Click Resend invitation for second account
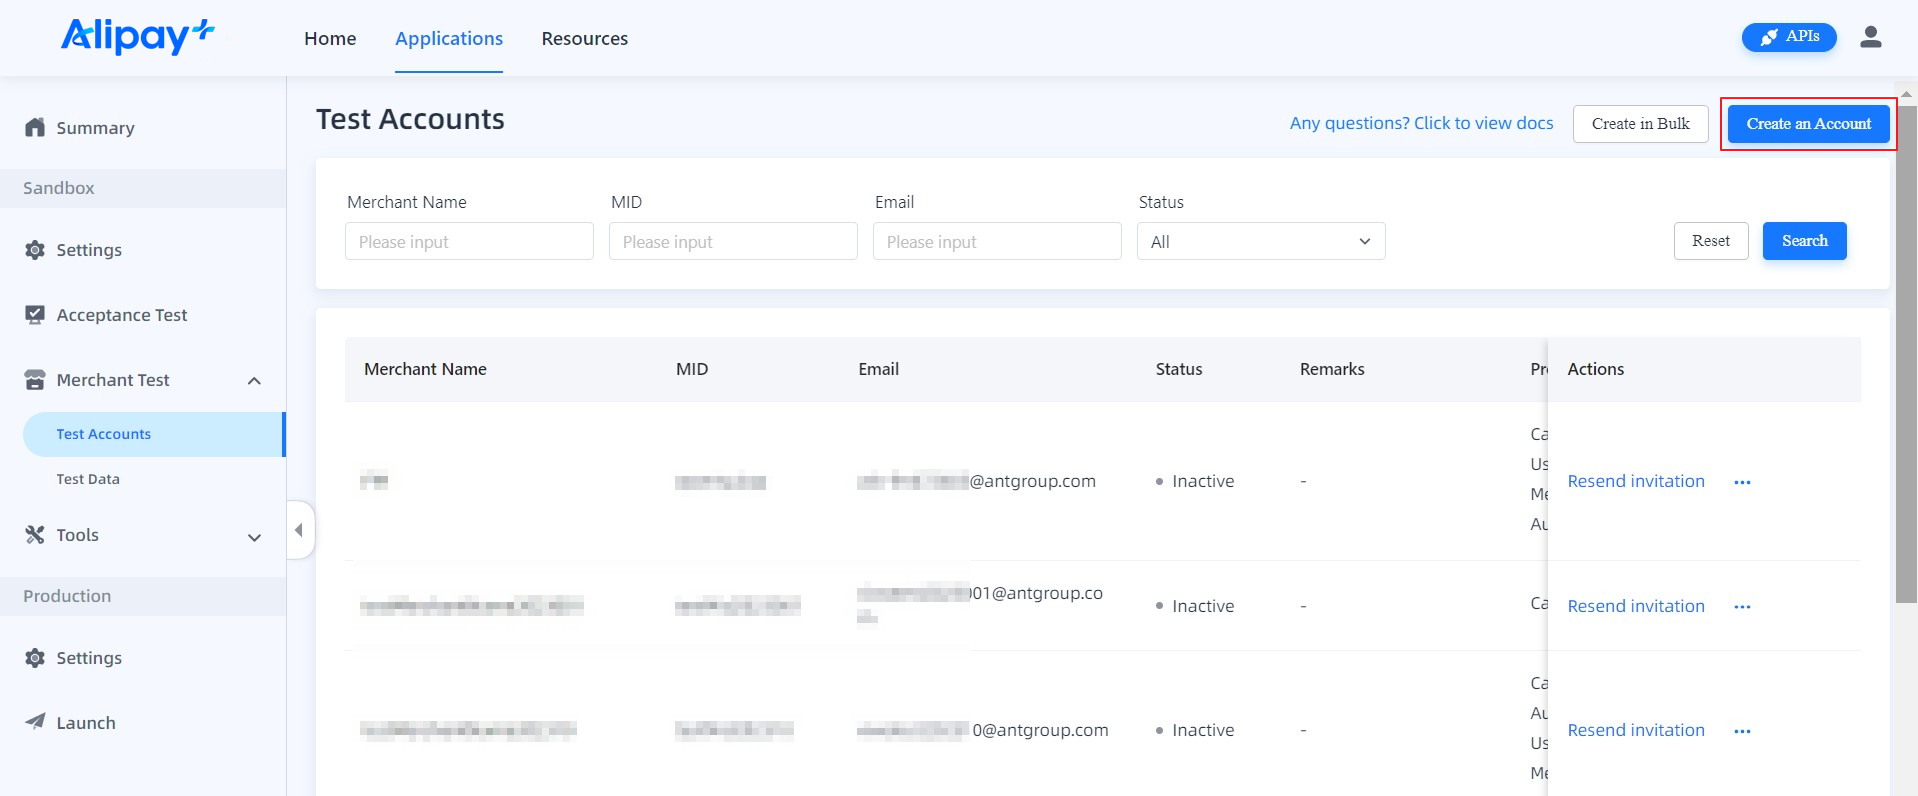This screenshot has width=1918, height=796. 1635,606
